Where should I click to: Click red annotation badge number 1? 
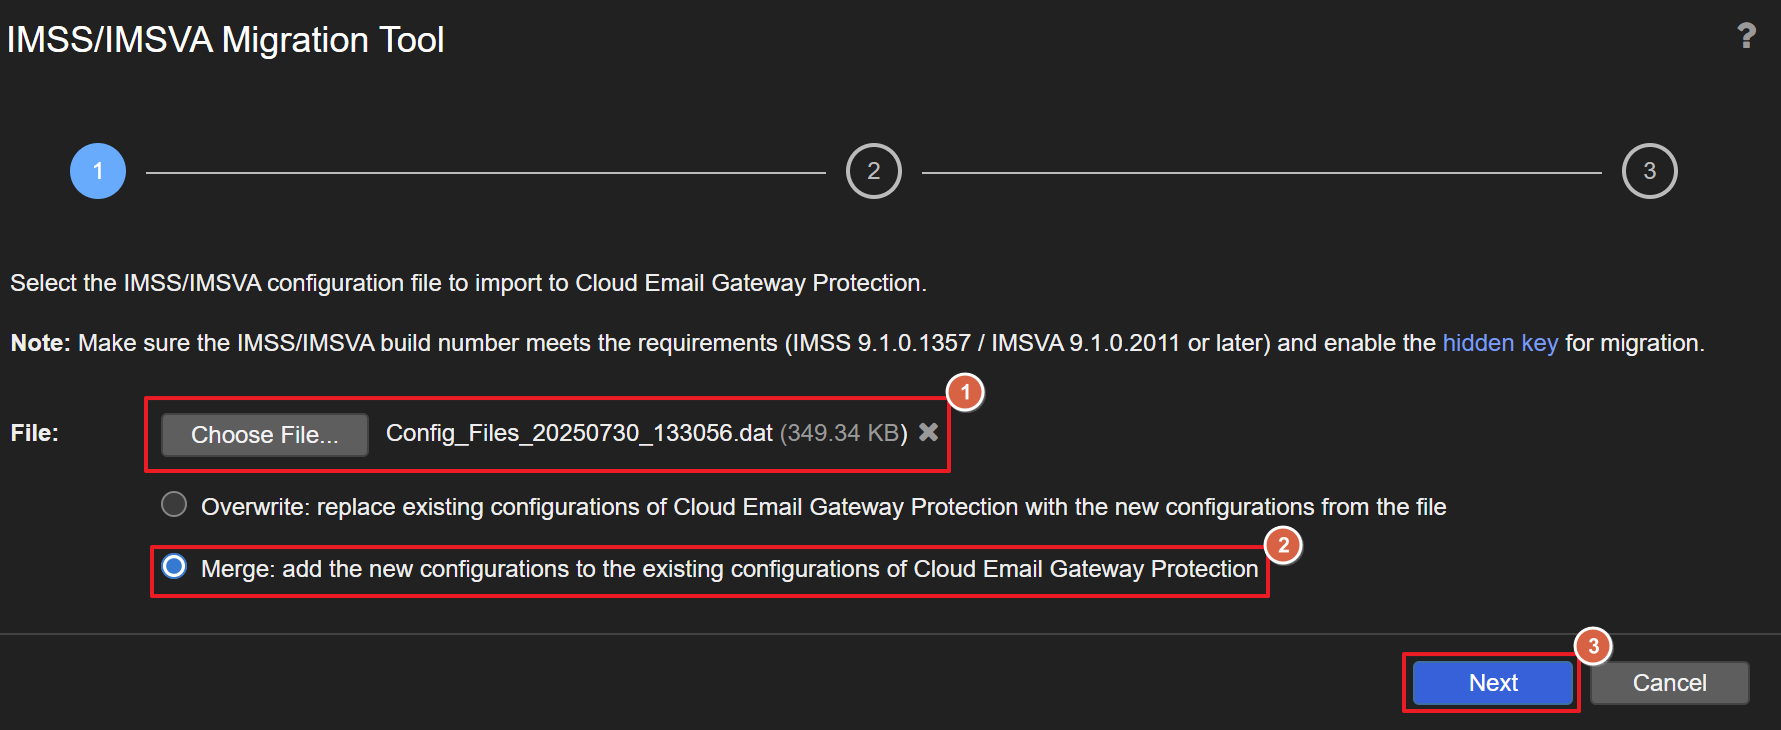pyautogui.click(x=965, y=392)
